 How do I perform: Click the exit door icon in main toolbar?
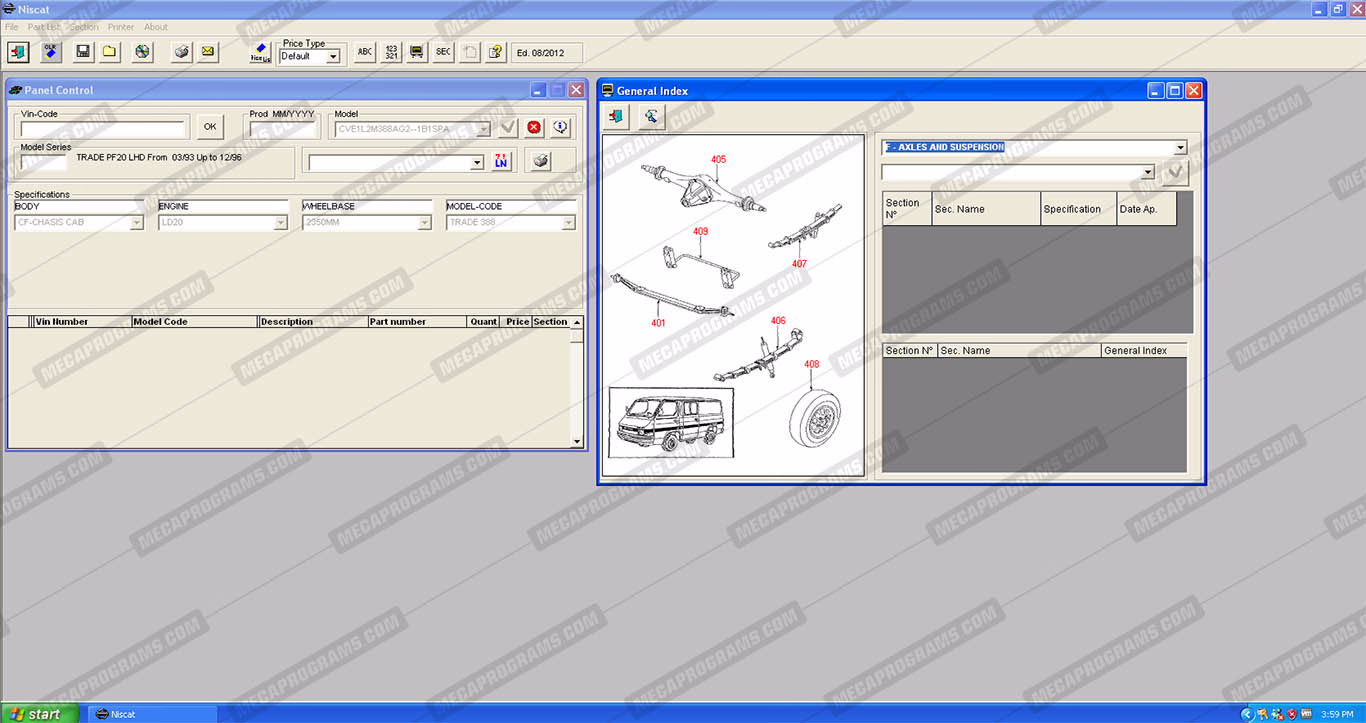tap(18, 52)
